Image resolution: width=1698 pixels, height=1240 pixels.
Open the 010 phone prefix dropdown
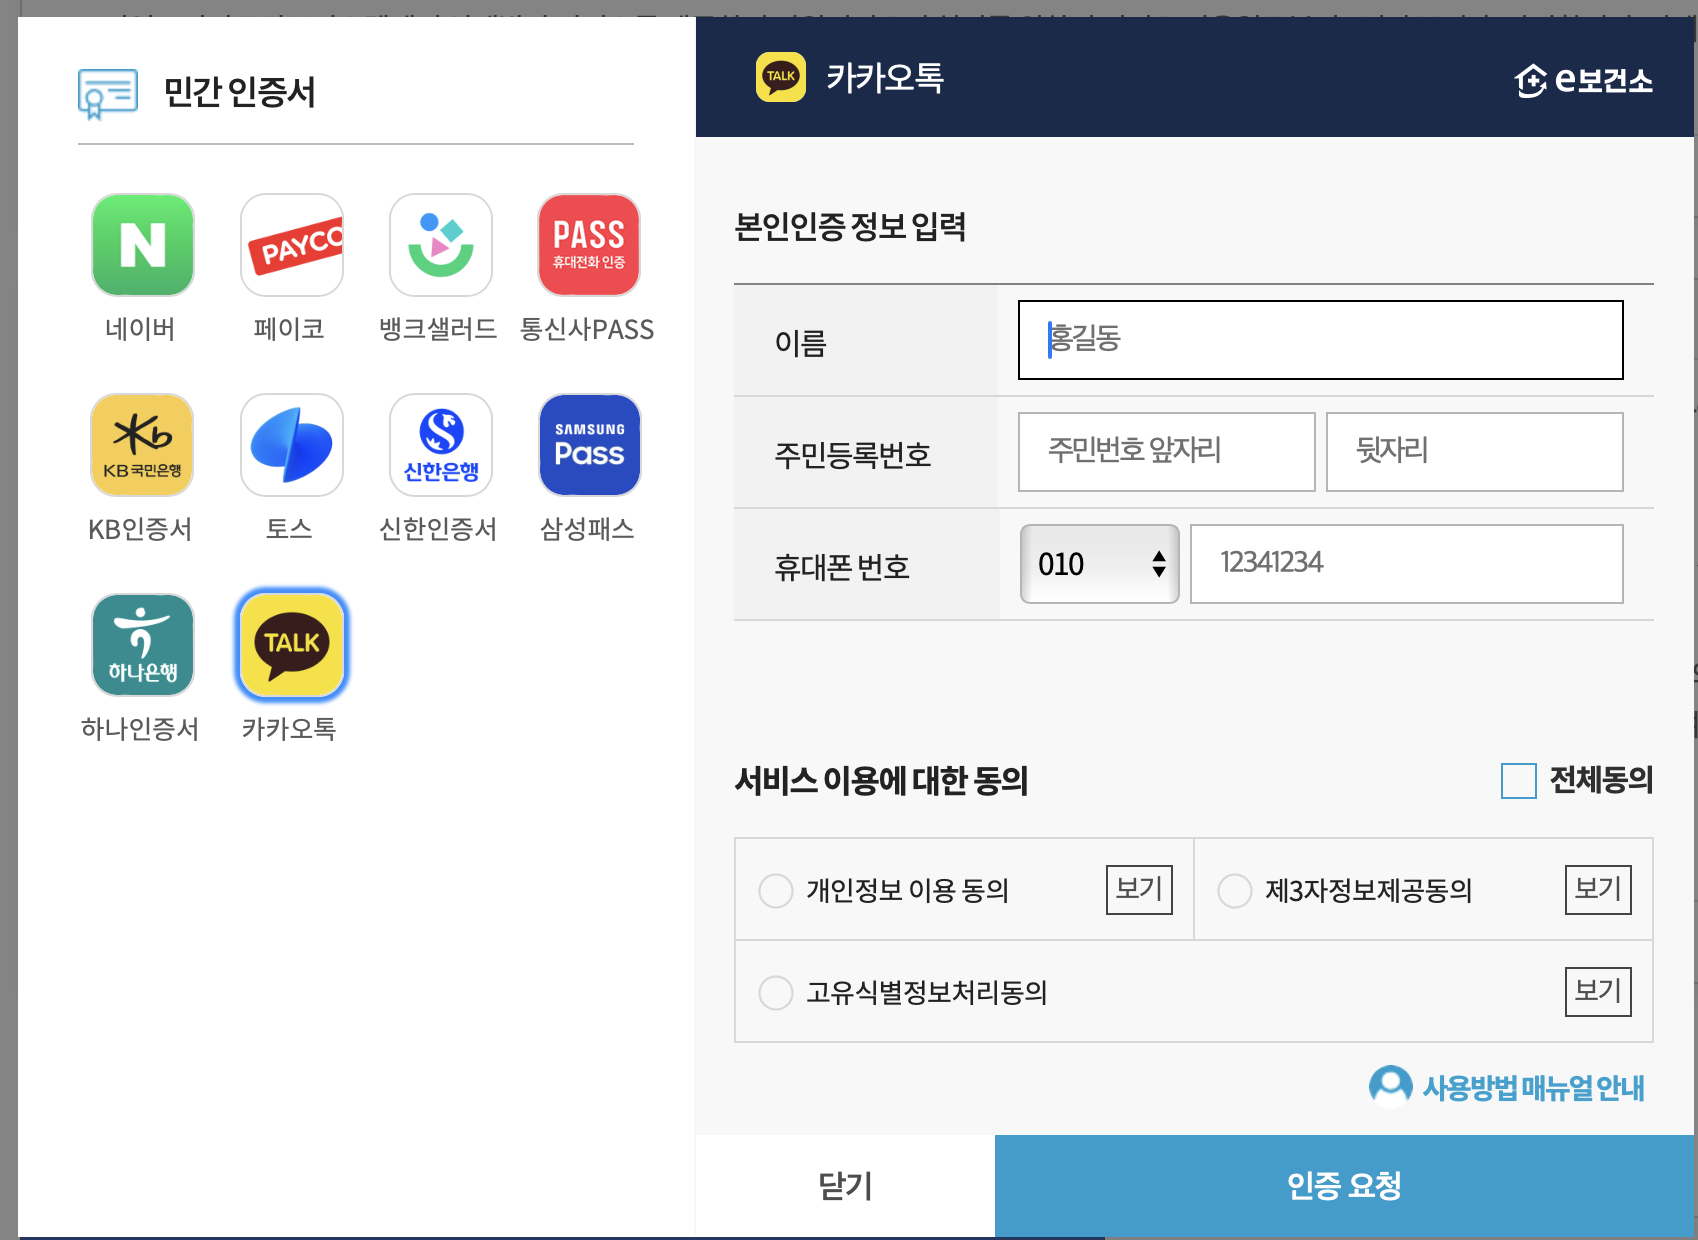[1100, 564]
